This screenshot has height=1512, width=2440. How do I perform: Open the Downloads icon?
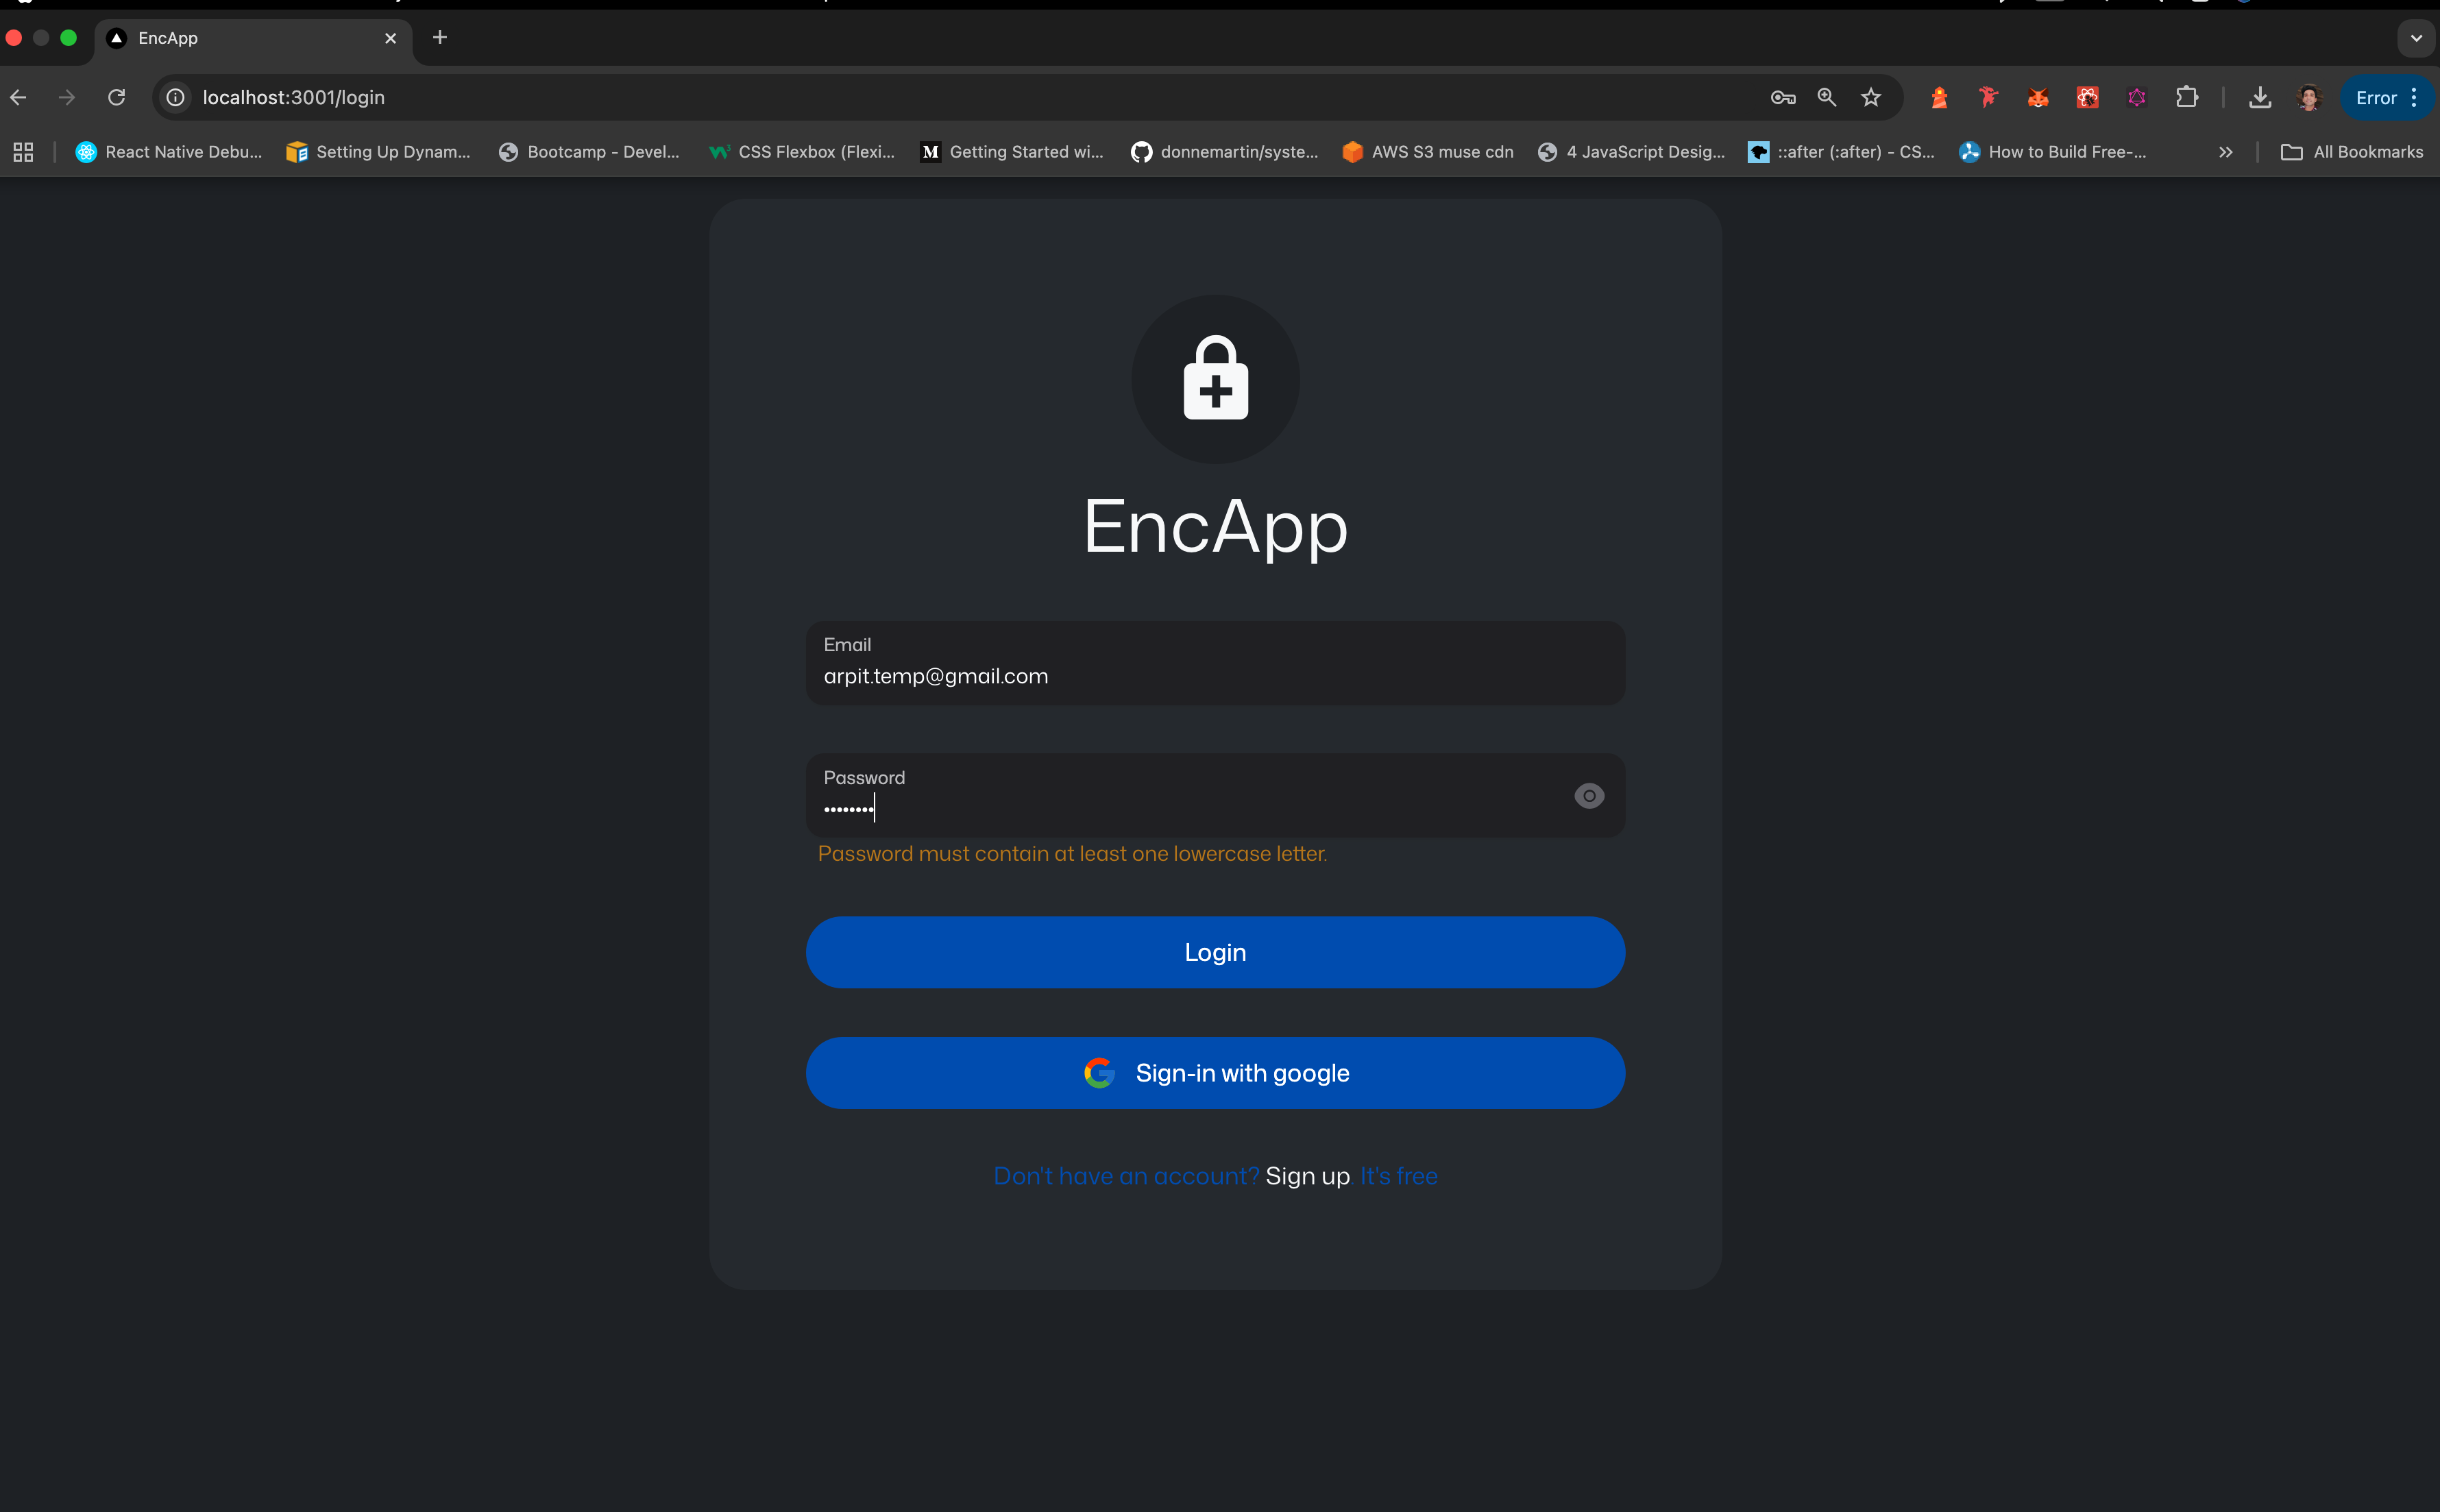[x=2260, y=97]
